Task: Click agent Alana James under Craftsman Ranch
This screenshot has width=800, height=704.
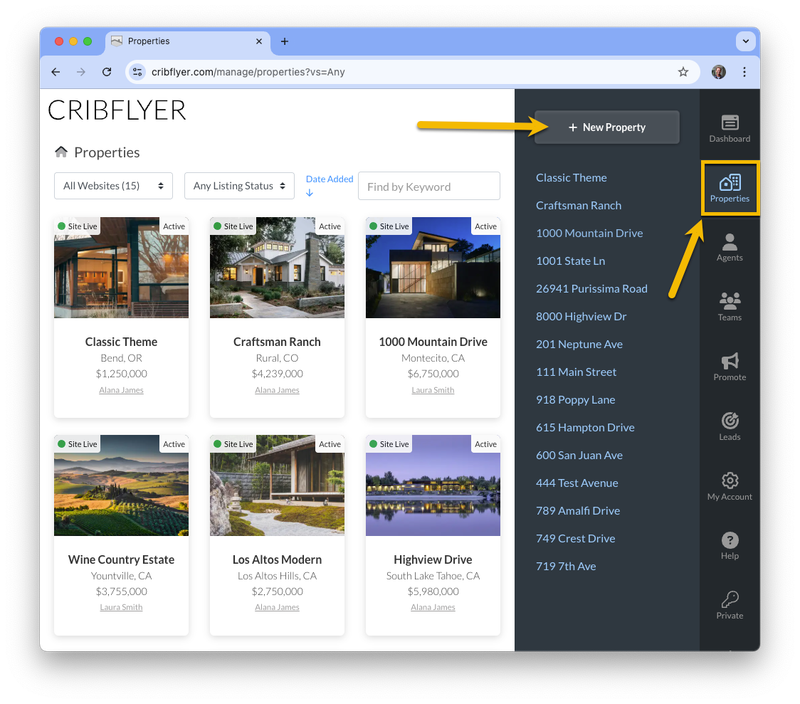Action: click(277, 390)
